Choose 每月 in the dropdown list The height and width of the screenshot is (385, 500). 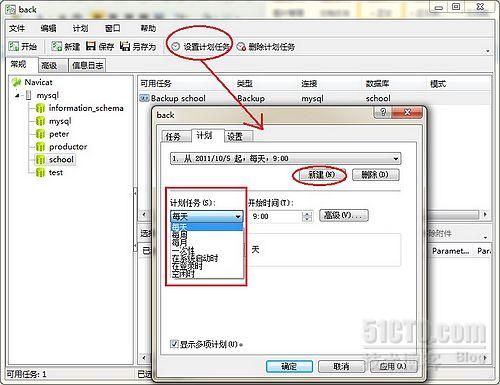207,243
